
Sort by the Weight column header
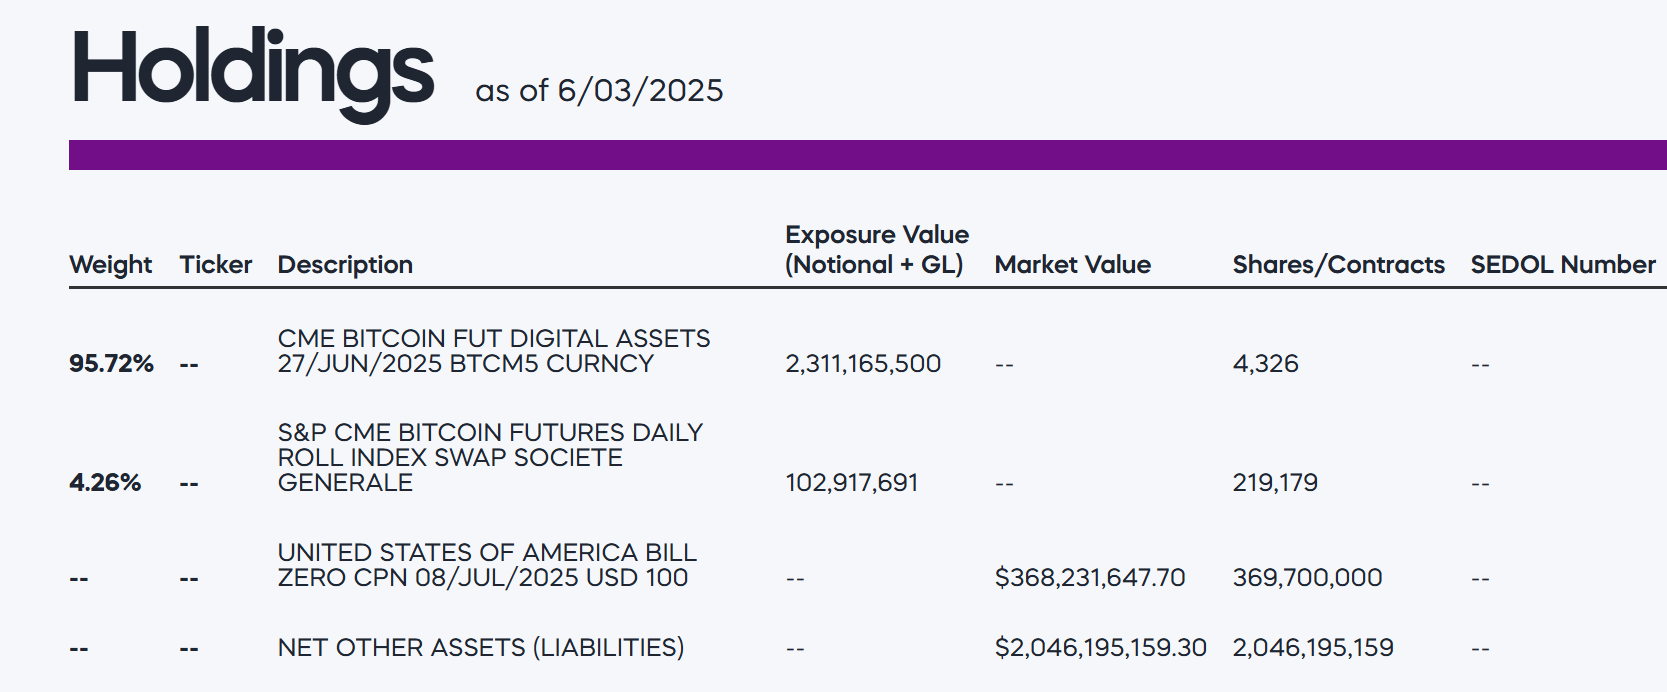[x=110, y=265]
